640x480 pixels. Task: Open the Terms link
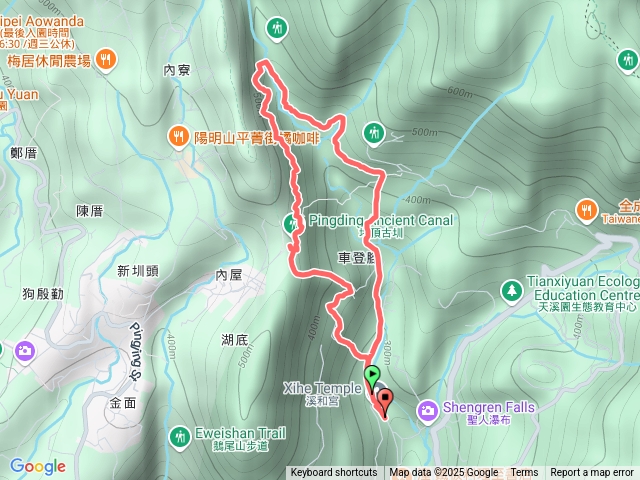pos(524,473)
